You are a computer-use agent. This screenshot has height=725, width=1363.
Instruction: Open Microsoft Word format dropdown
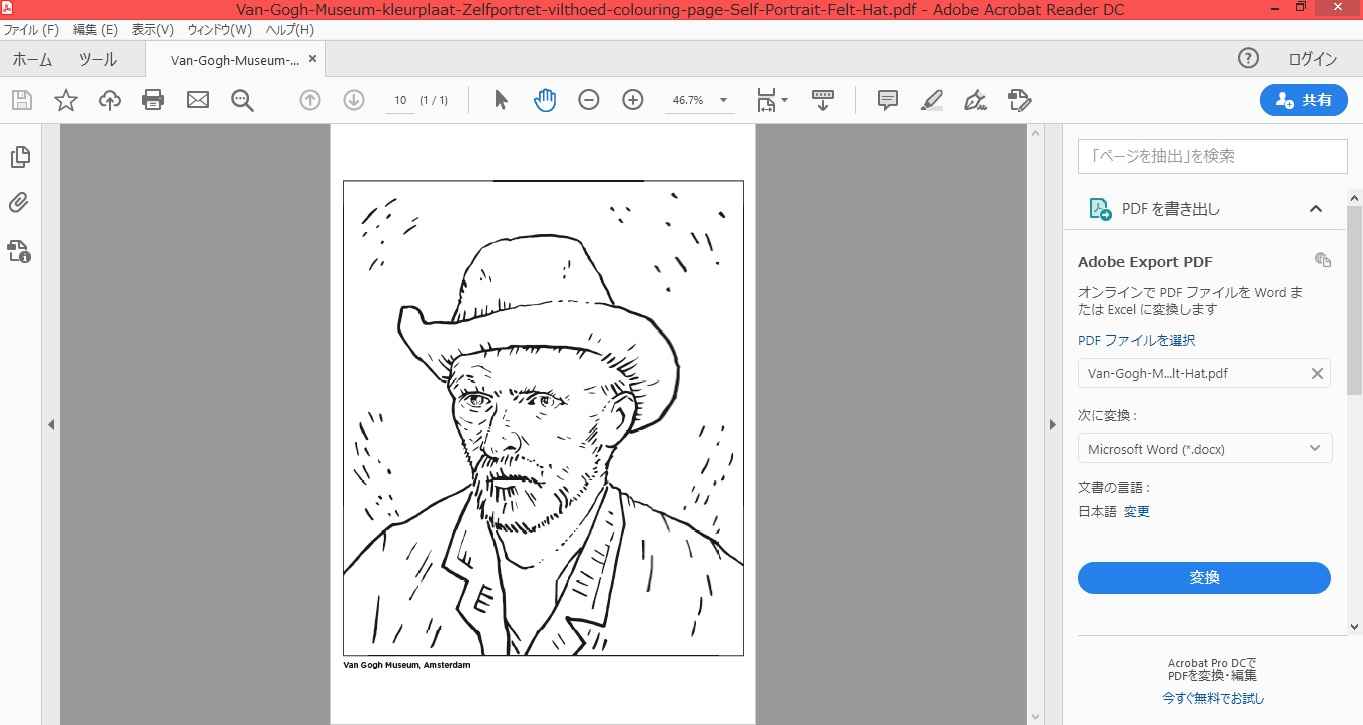tap(1205, 449)
